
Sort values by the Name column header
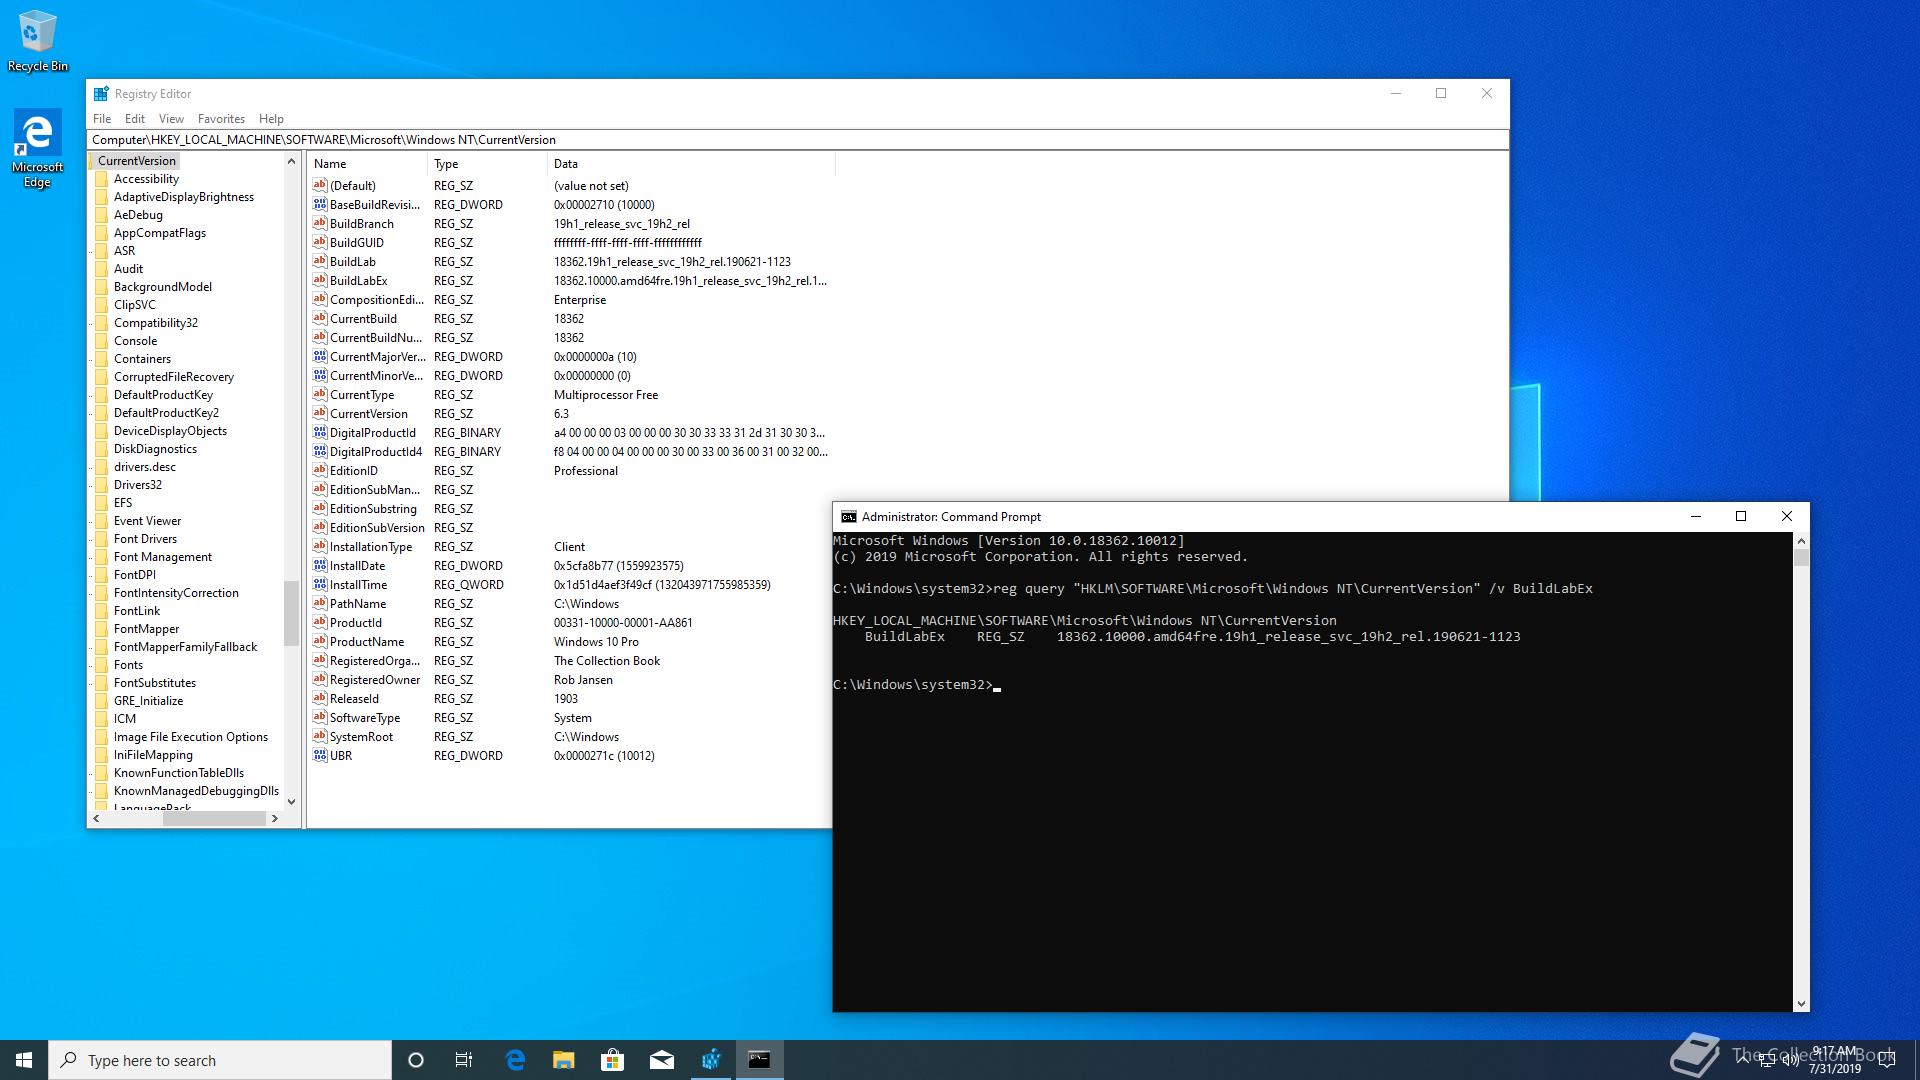click(x=367, y=164)
